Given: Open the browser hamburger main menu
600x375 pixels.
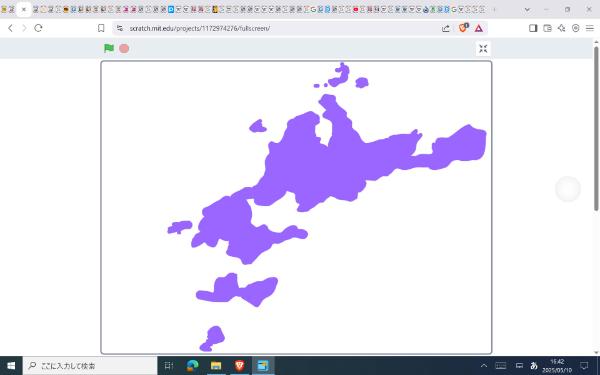Looking at the screenshot, I should coord(590,28).
